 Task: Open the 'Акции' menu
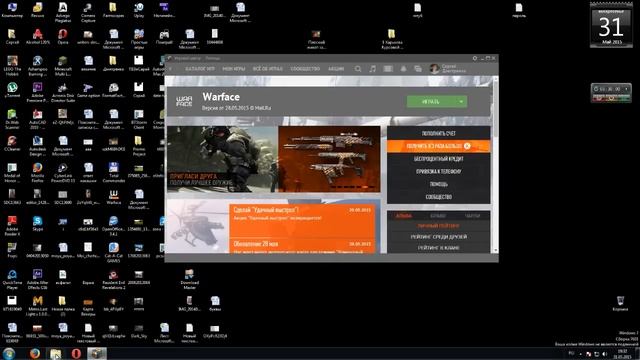(x=336, y=69)
